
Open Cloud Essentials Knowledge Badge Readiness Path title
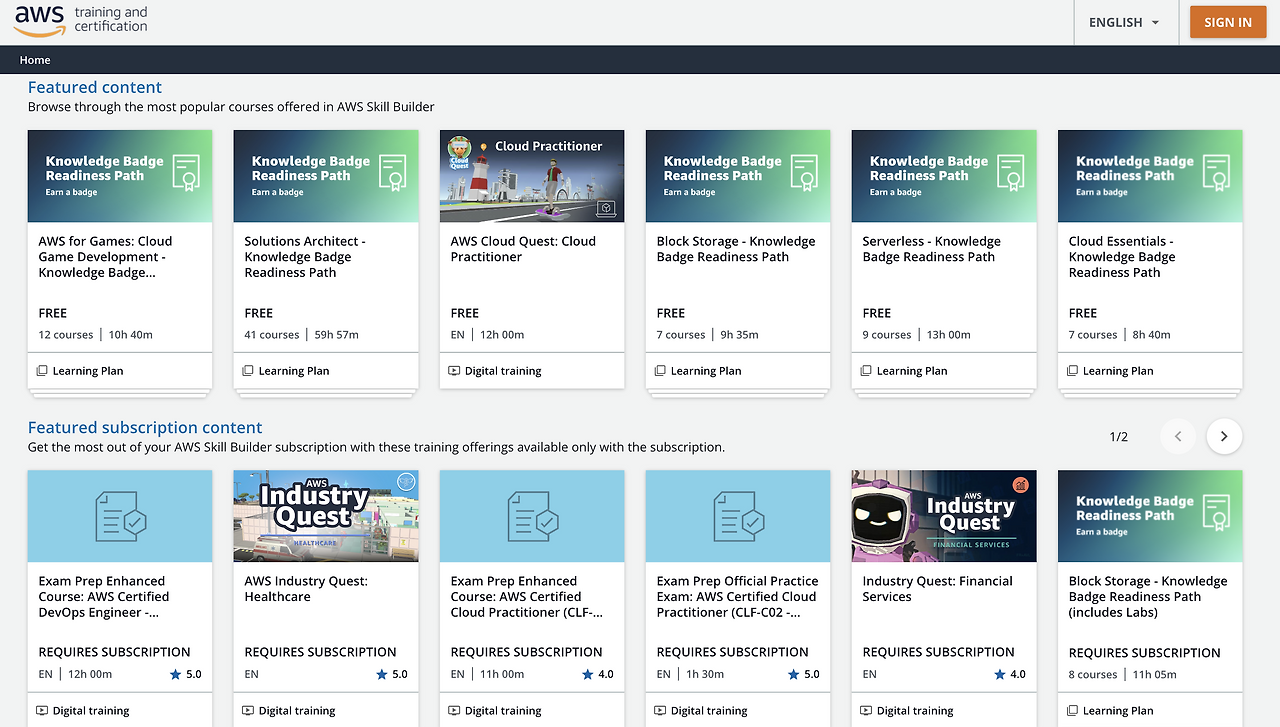tap(1121, 257)
